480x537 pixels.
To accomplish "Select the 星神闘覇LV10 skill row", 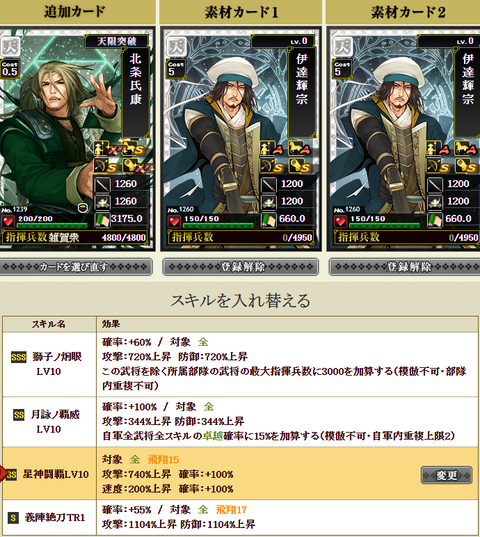I will click(240, 474).
